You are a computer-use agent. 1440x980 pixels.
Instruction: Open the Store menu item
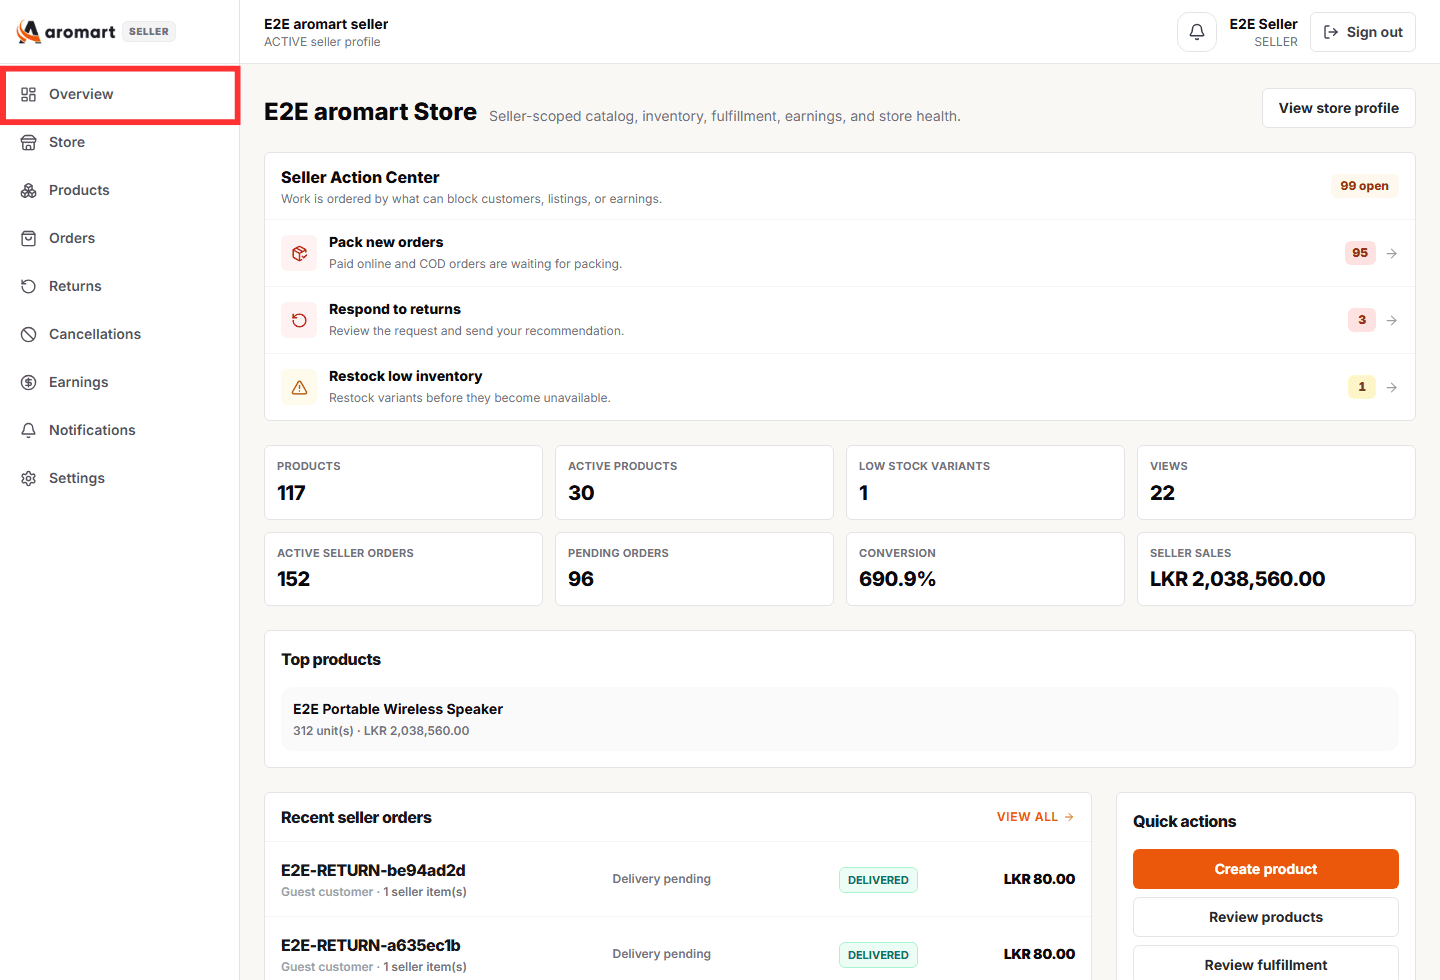120,142
